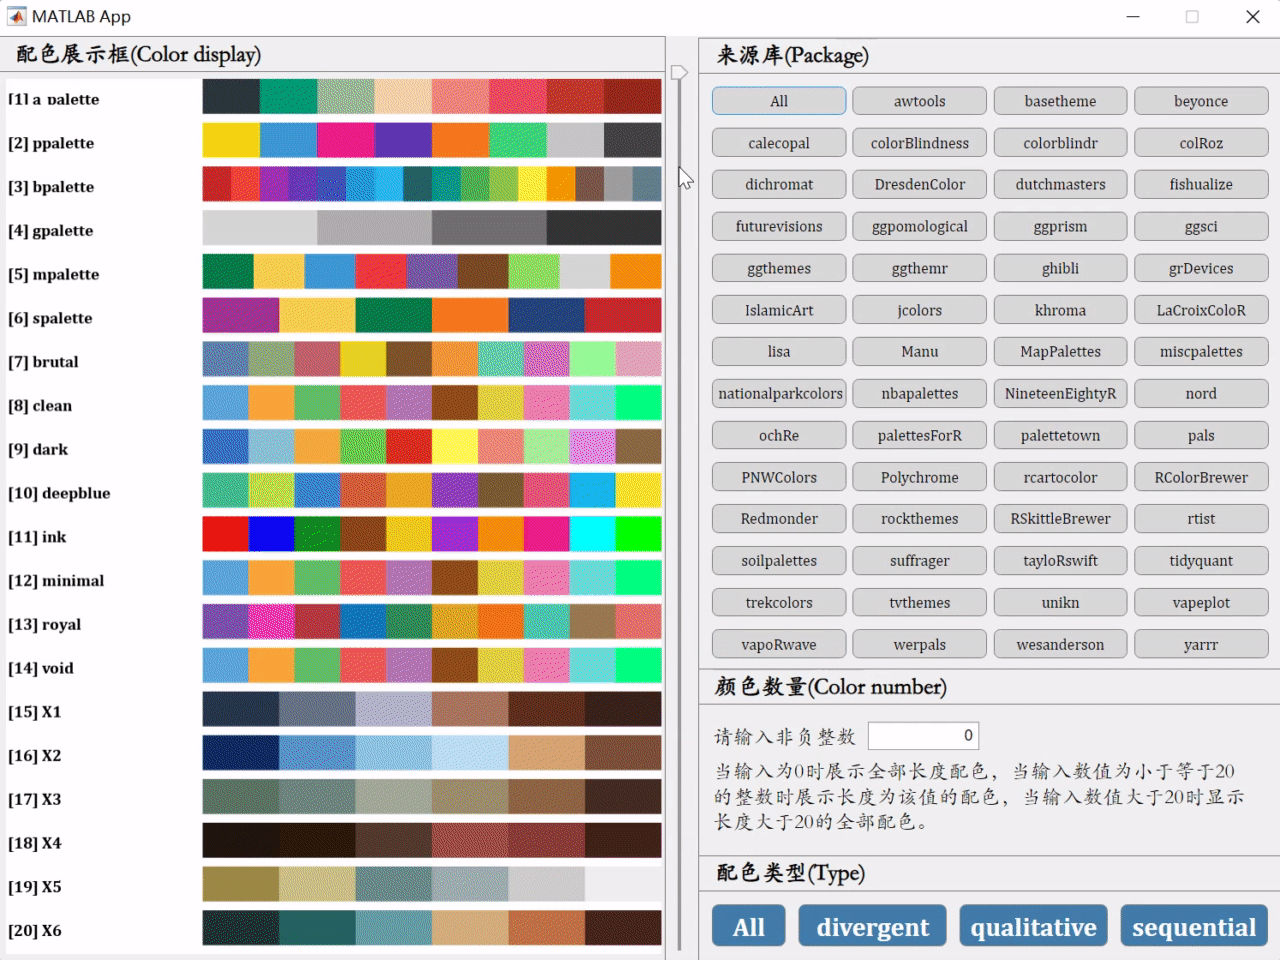Choose the DresdenColor package
Screen dimensions: 1280x960
[920, 184]
